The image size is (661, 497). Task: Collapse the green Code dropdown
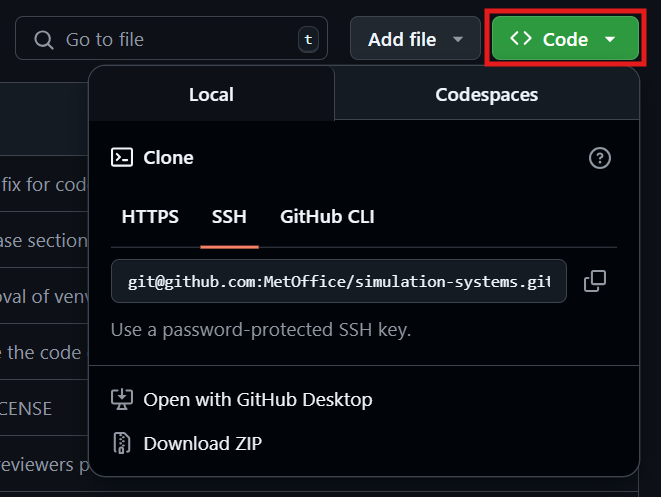[564, 40]
